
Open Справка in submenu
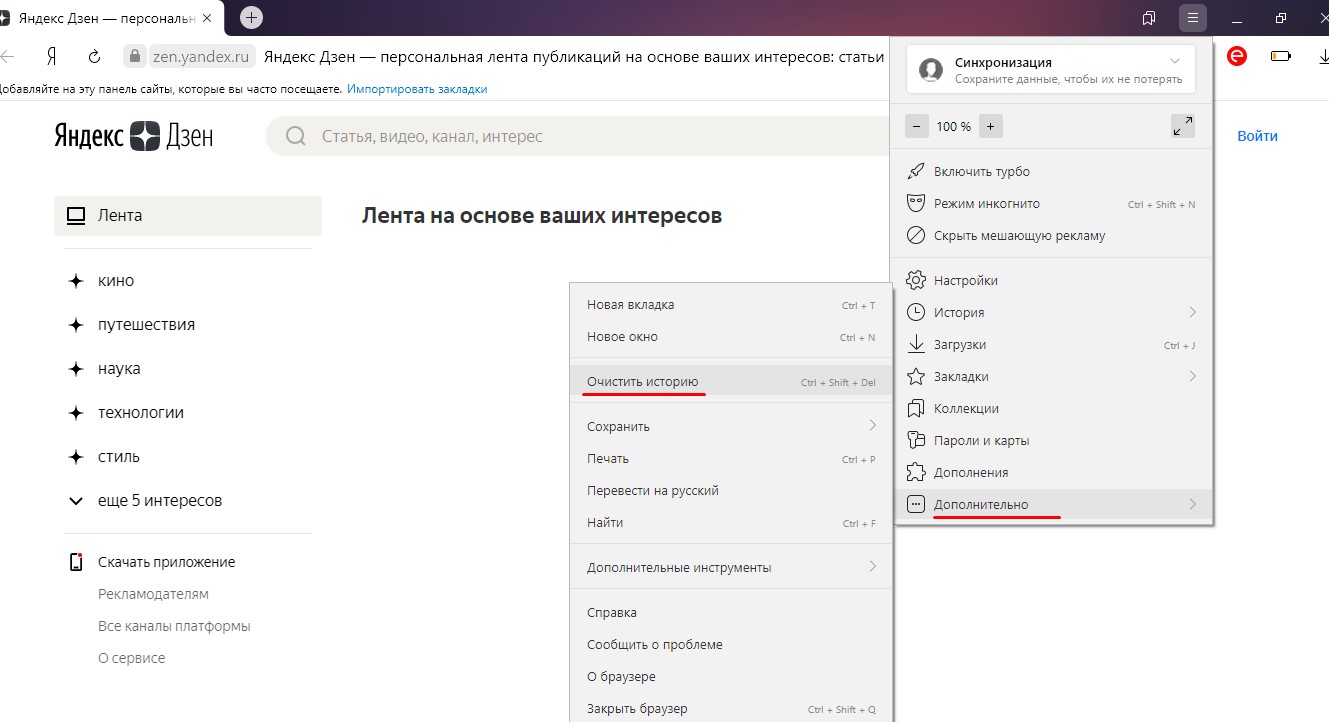[x=730, y=612]
